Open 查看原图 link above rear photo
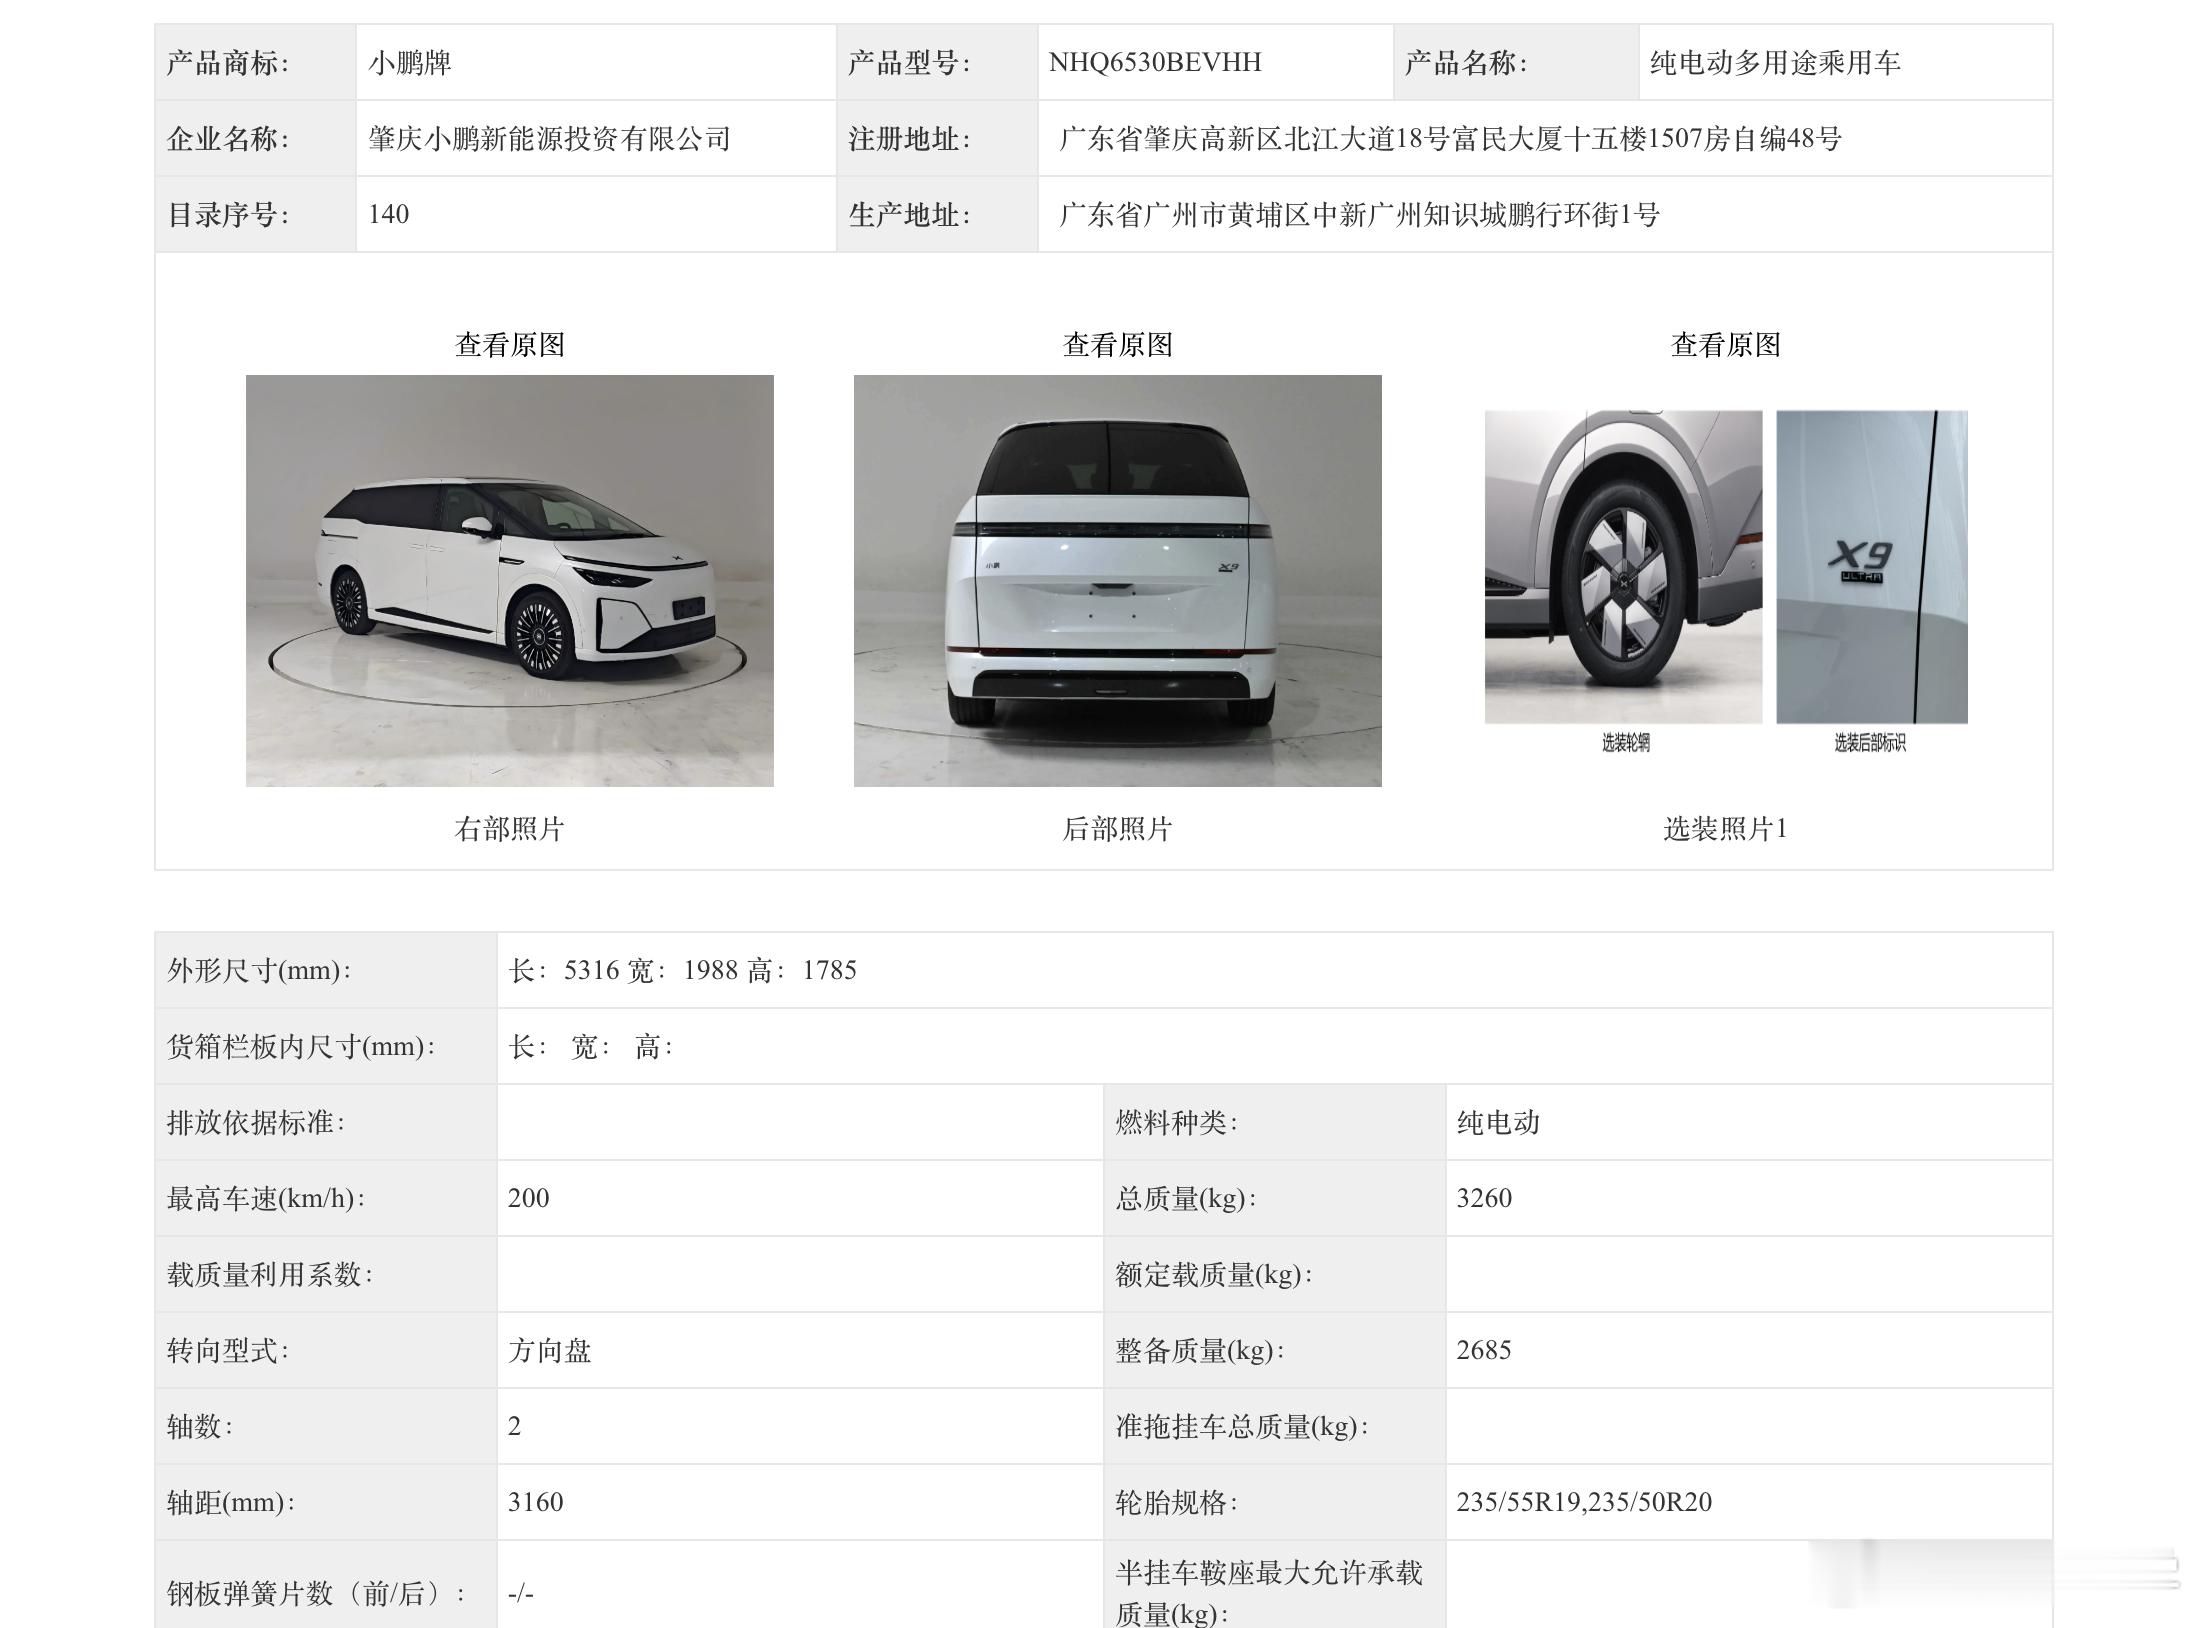This screenshot has width=2198, height=1628. click(x=1117, y=345)
